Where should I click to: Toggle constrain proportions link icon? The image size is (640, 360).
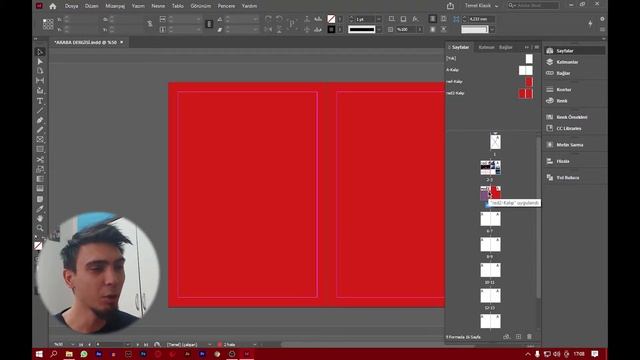(x=150, y=24)
